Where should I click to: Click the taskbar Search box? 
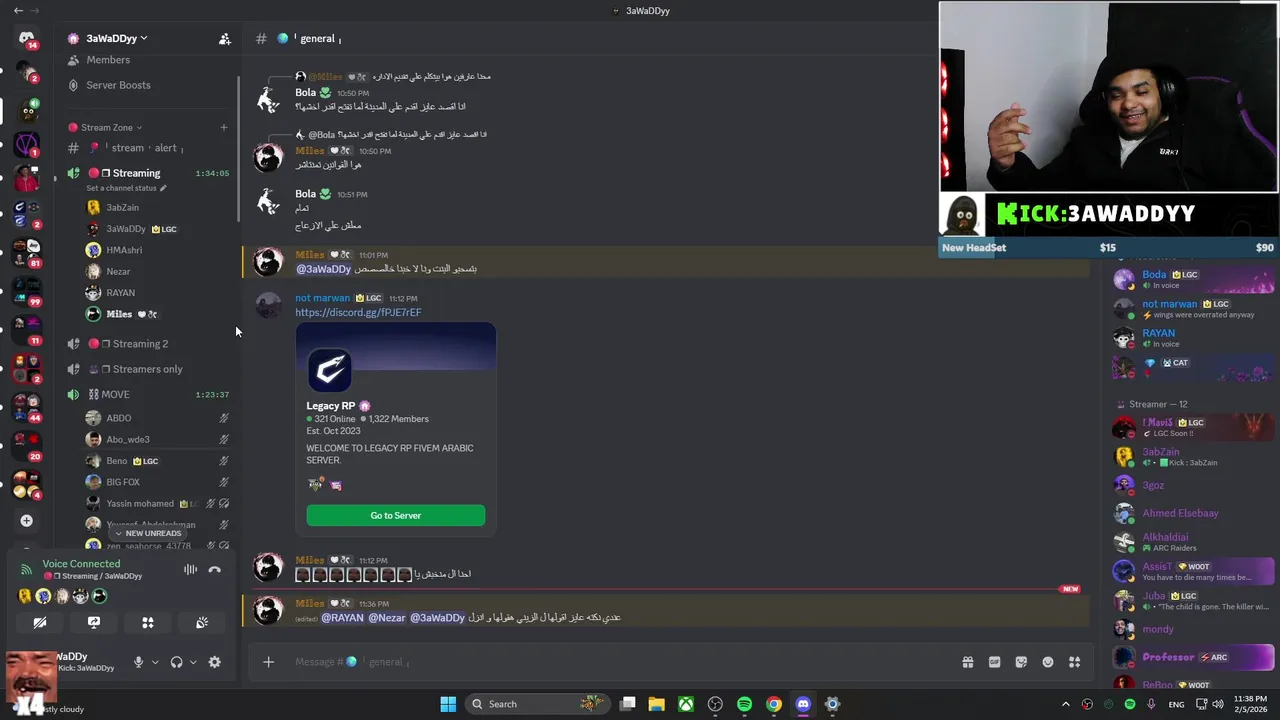click(537, 704)
